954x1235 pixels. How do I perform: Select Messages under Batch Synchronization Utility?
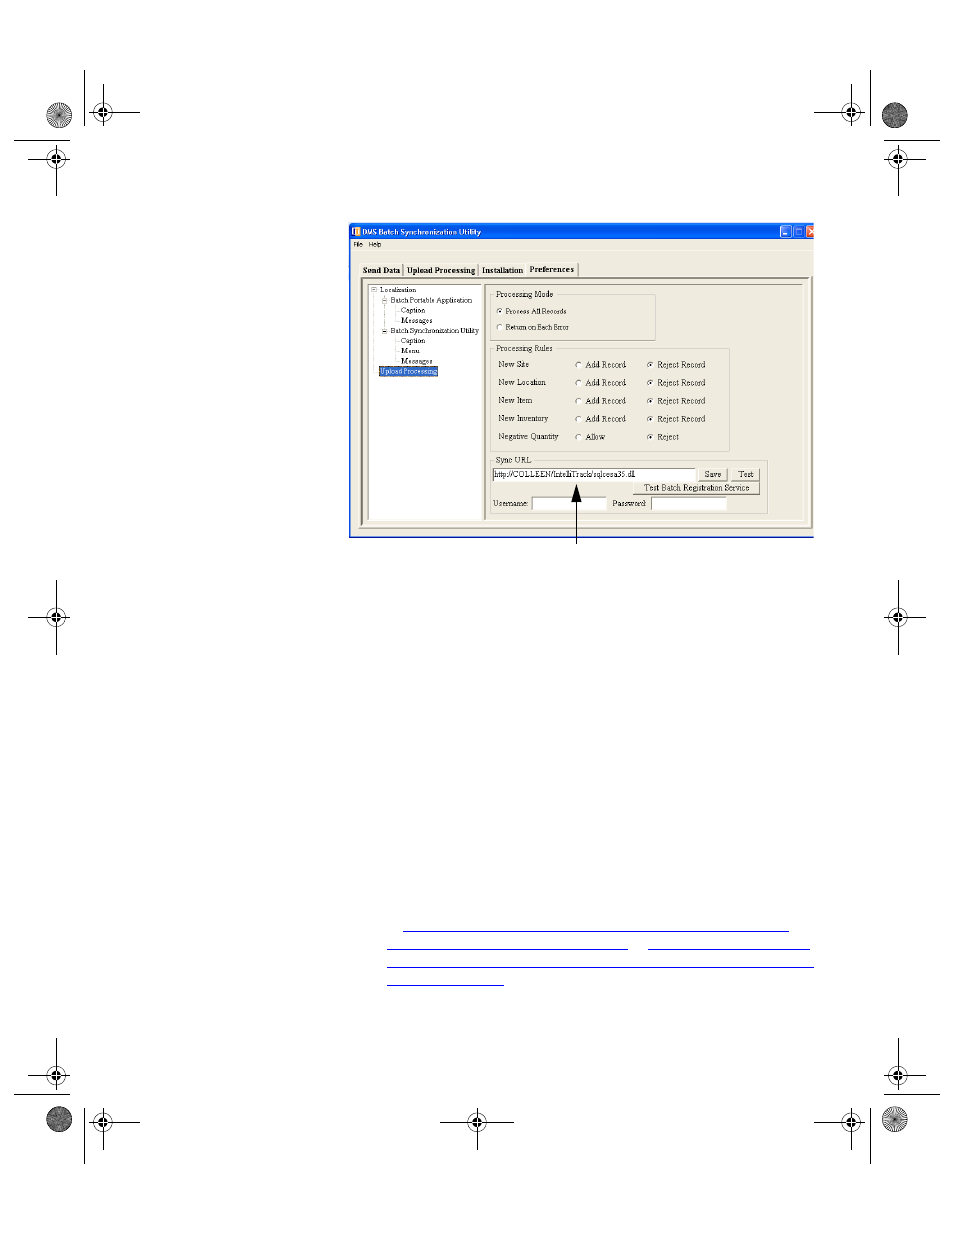tap(417, 361)
